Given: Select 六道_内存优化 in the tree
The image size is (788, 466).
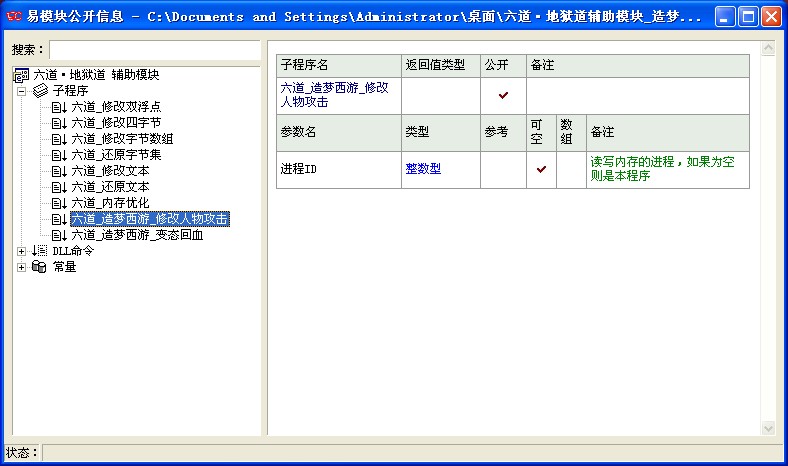Looking at the screenshot, I should click(x=110, y=204).
